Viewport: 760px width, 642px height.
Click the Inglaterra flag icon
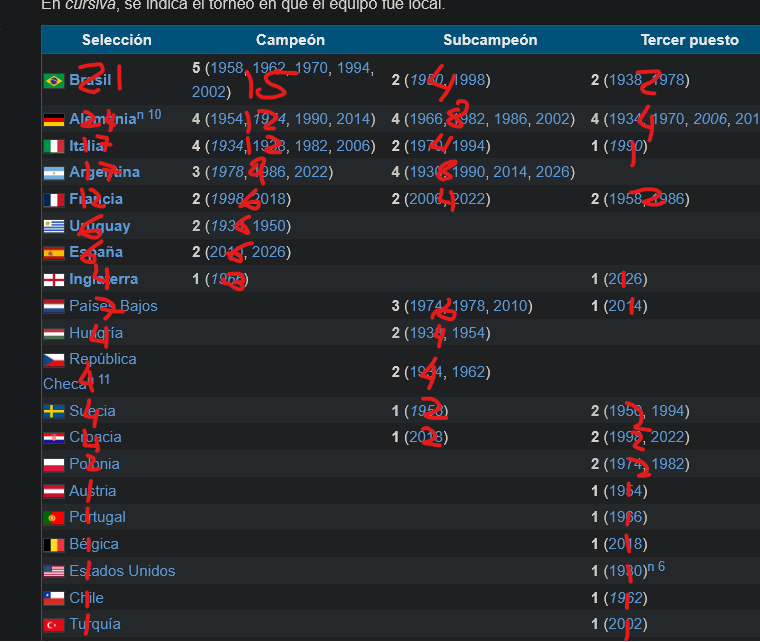click(54, 280)
